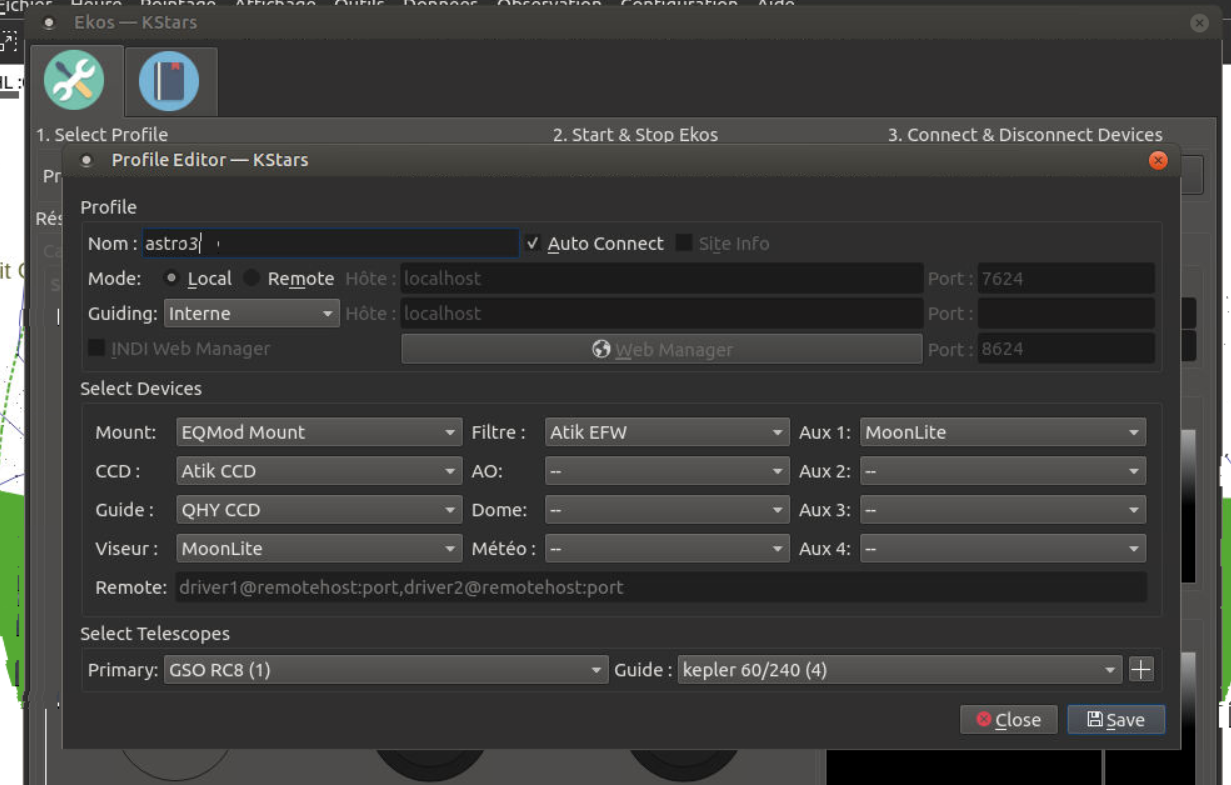Click the Ekos window menu icon

click(50, 22)
